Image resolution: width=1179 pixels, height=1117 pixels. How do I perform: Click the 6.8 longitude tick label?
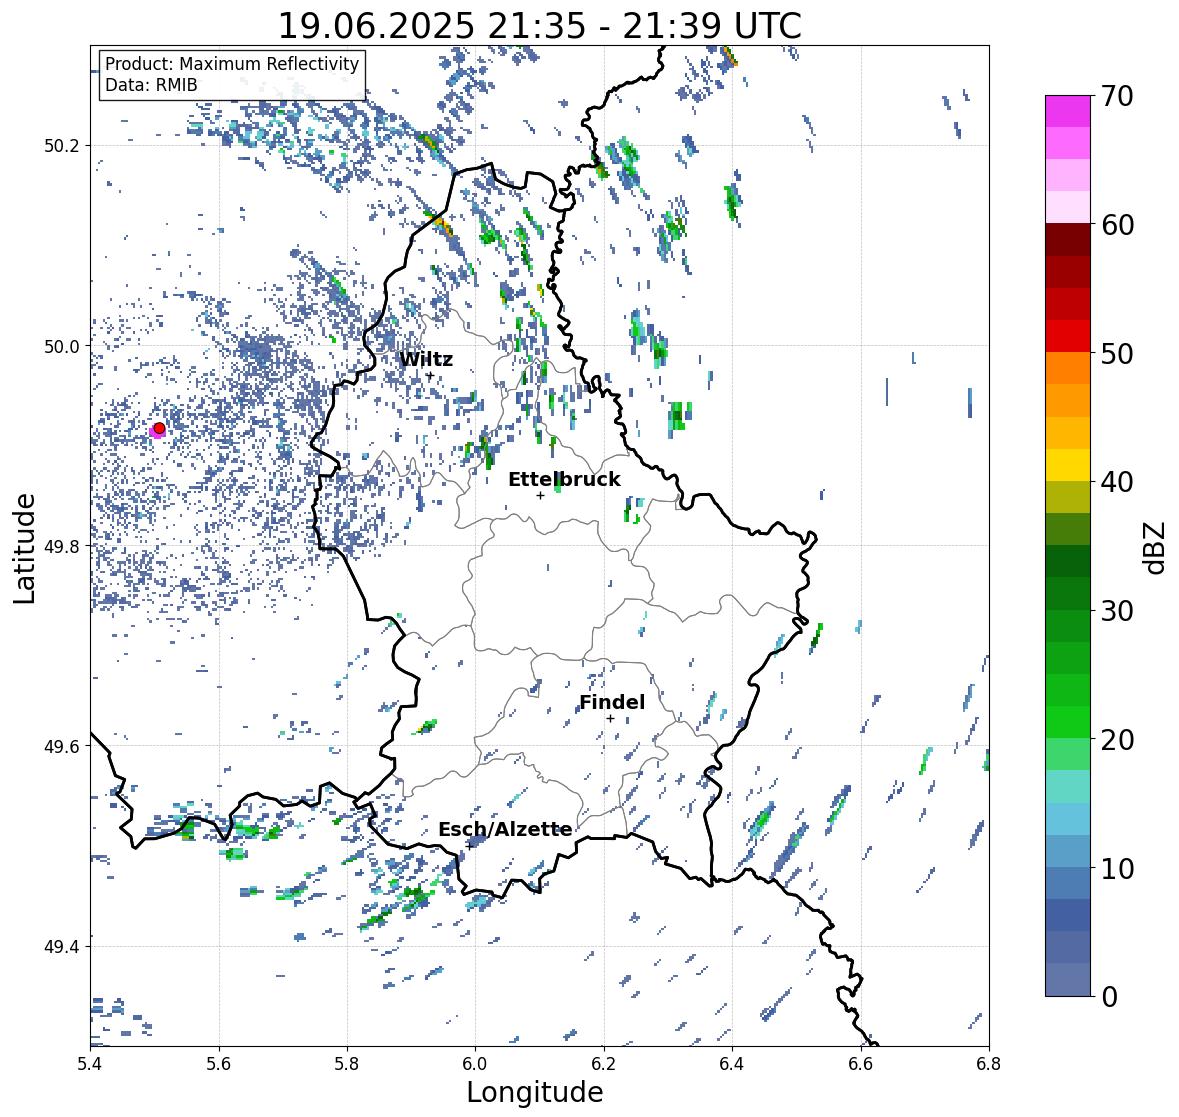[x=989, y=1064]
